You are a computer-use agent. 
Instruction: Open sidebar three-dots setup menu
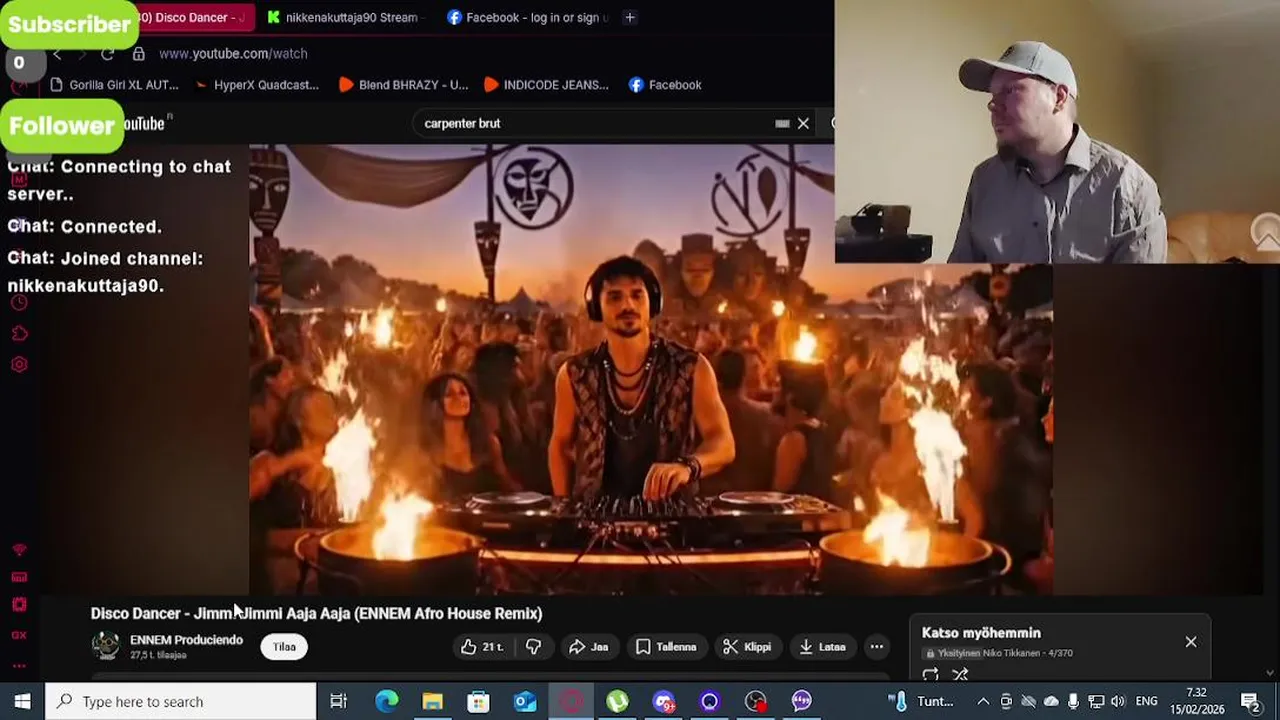pyautogui.click(x=19, y=665)
